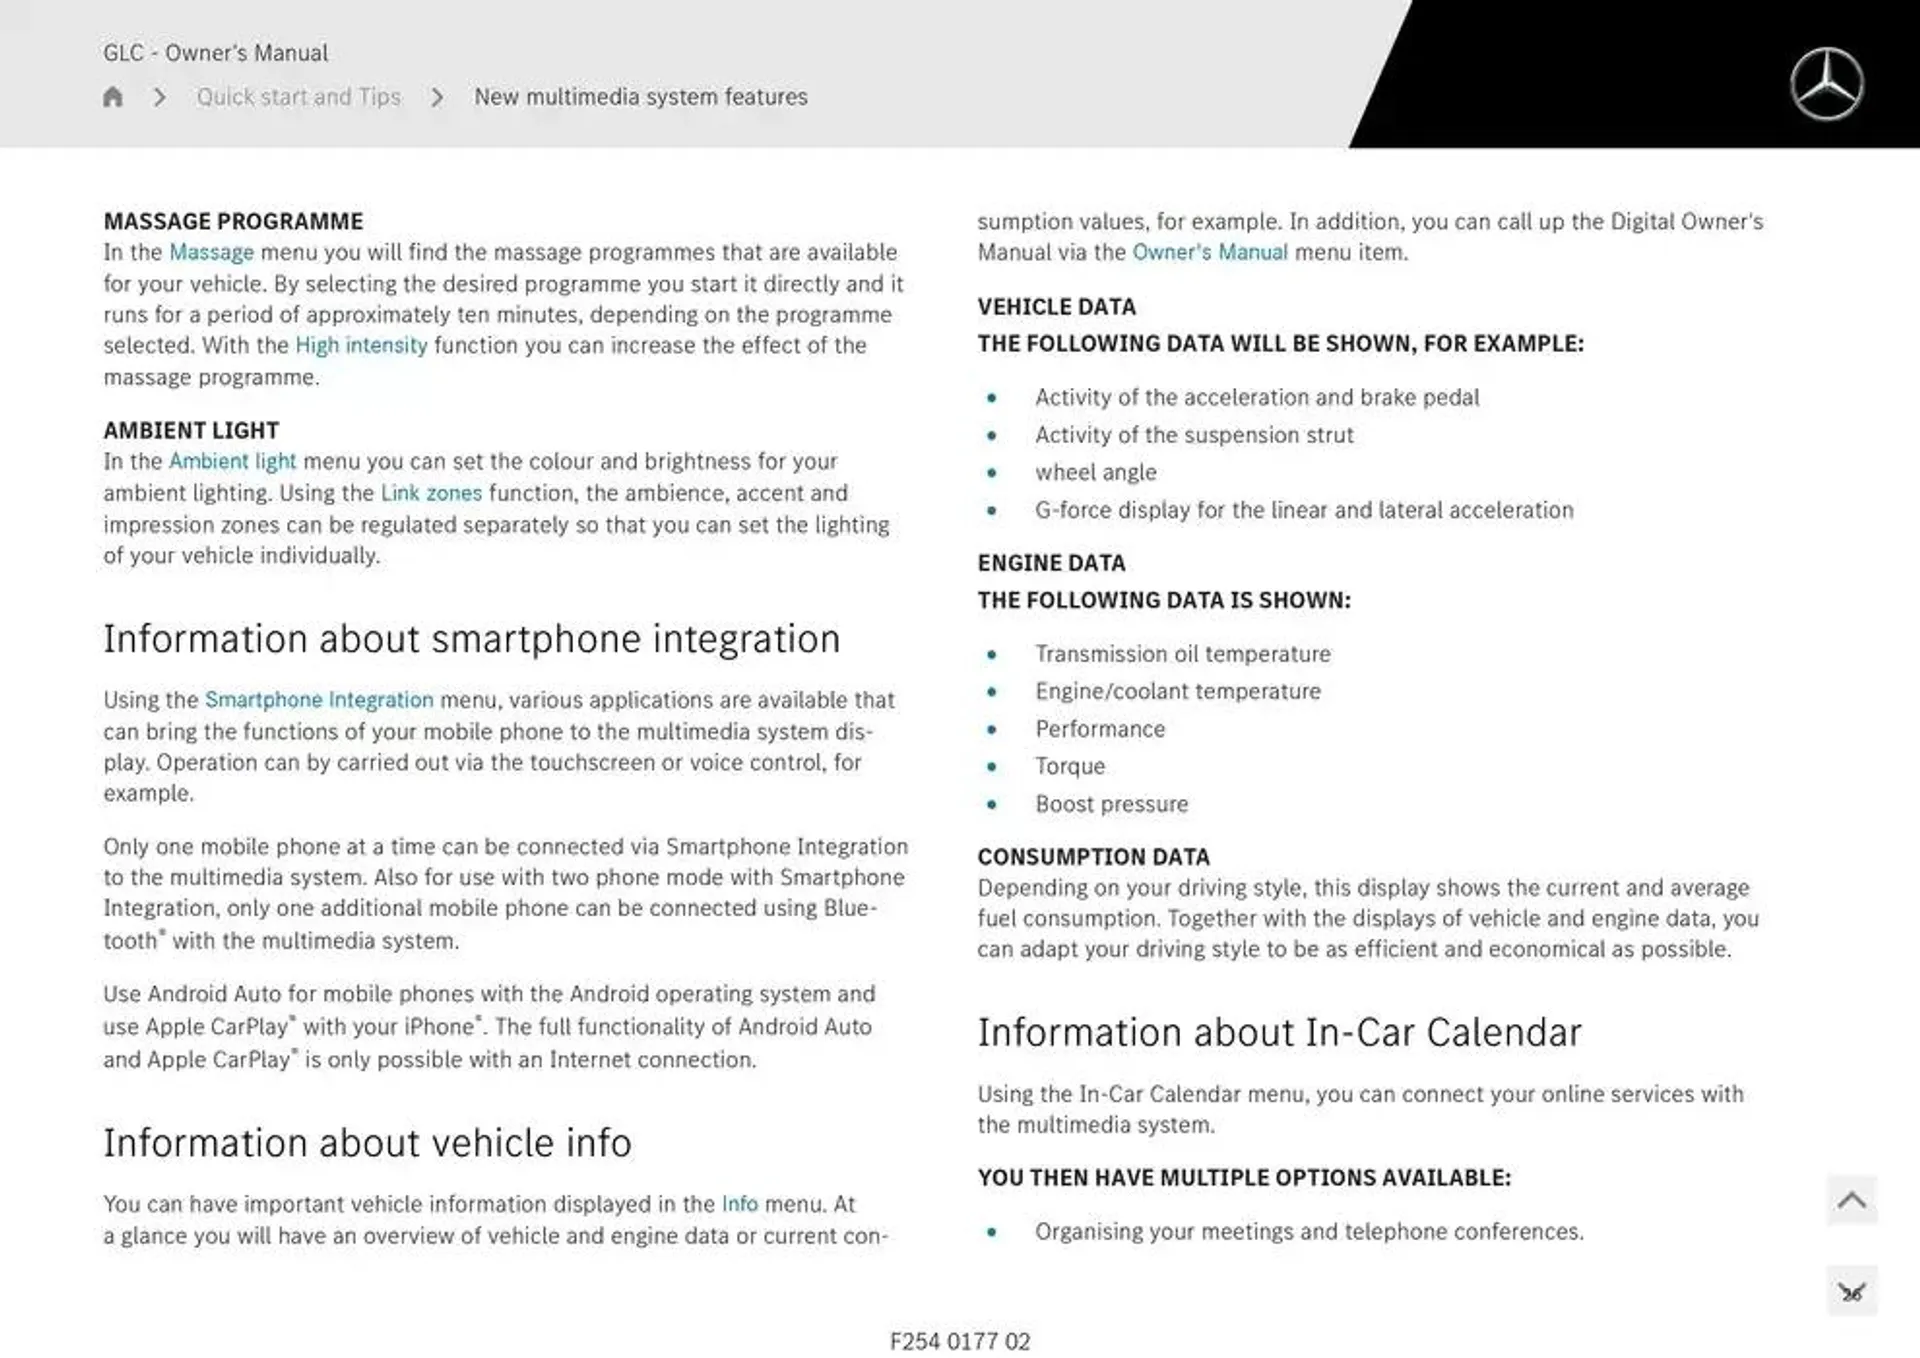Viewport: 1920px width, 1358px height.
Task: Select New multimedia system features breadcrumb
Action: pos(640,96)
